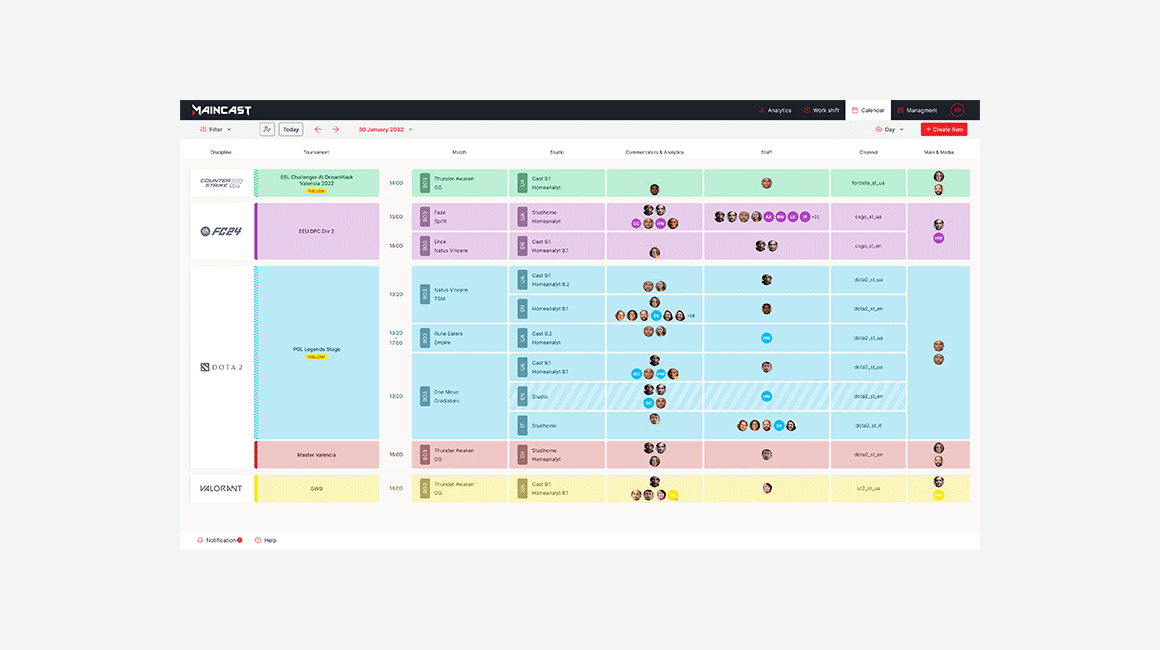Viewport: 1160px width, 650px height.
Task: Expand the 30 January 2022 date picker
Action: pos(385,129)
